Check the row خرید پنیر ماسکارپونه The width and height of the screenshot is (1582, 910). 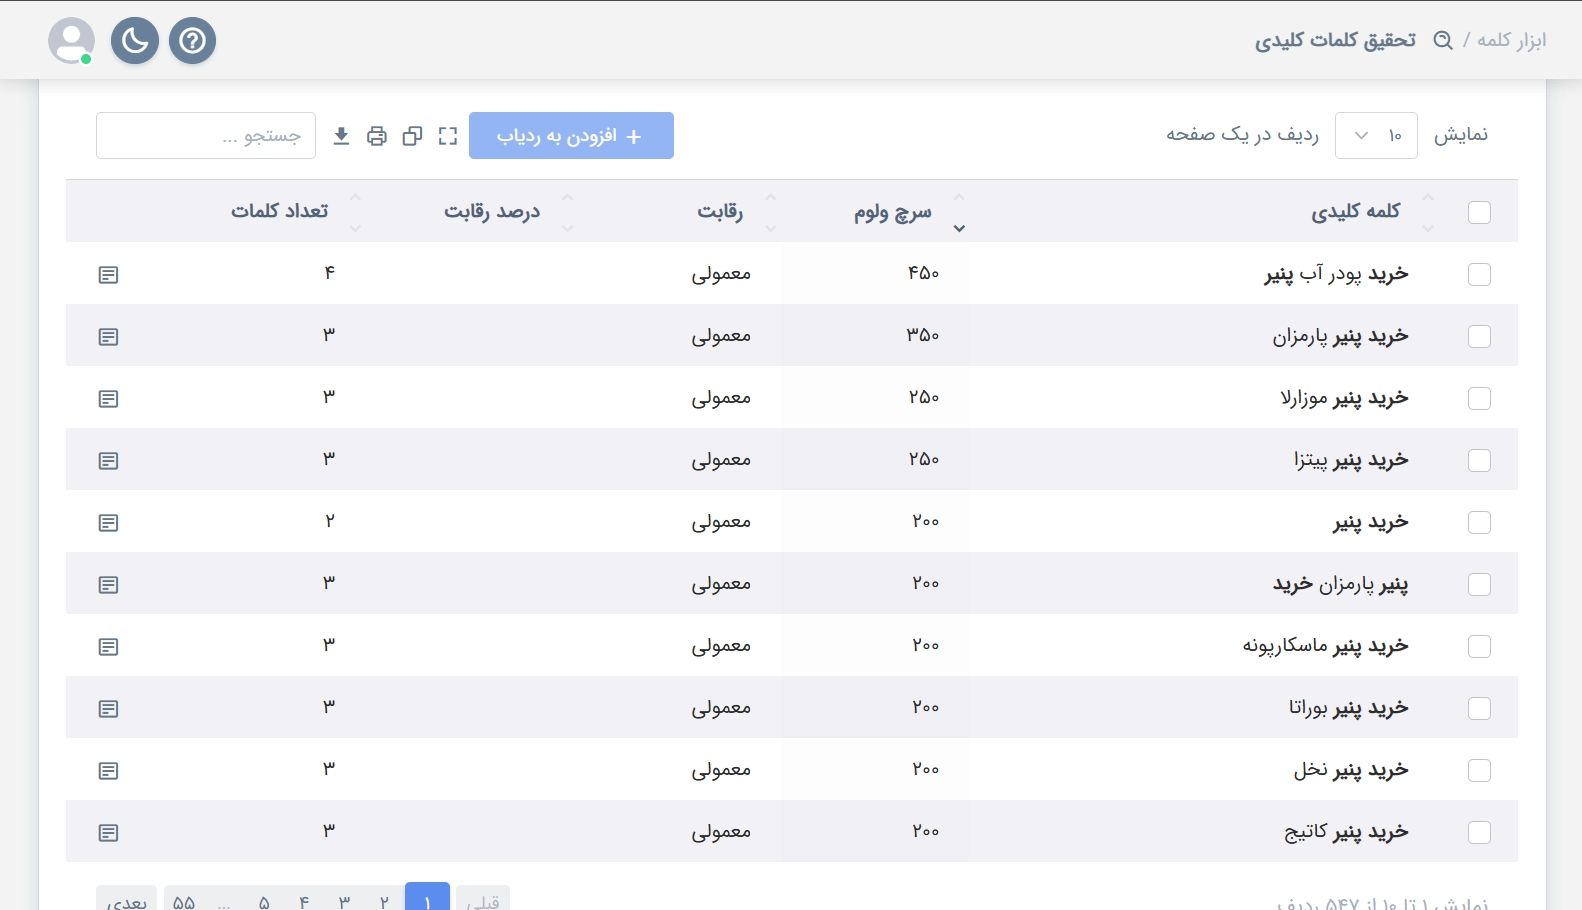click(x=1479, y=647)
